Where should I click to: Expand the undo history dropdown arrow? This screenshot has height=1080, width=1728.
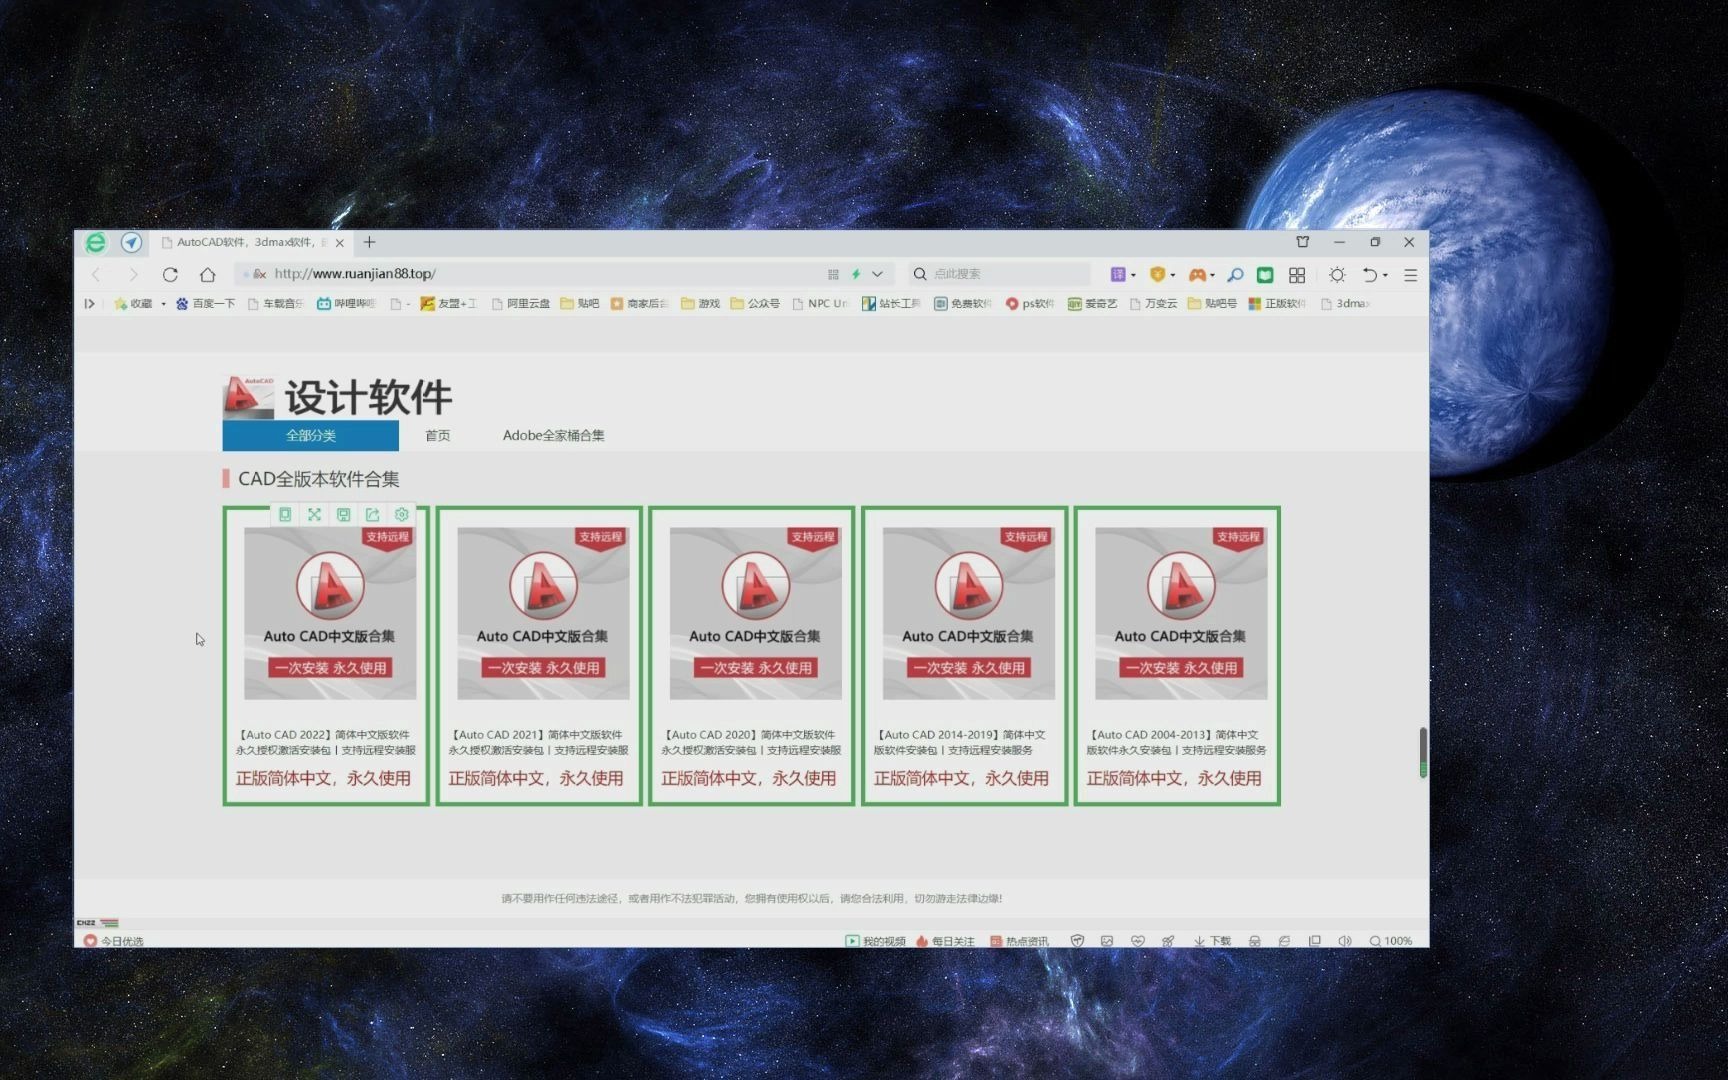[1385, 275]
